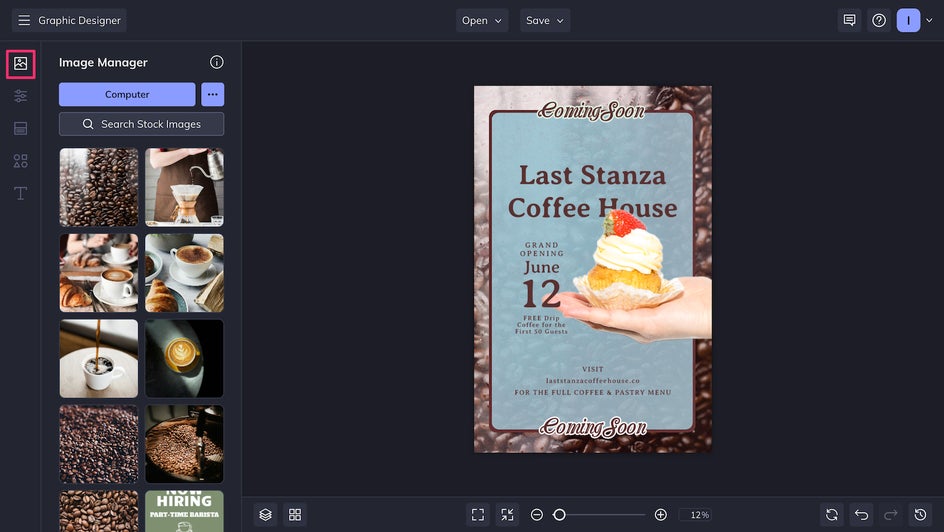Select the coffee beans jar thumbnail
The height and width of the screenshot is (532, 944).
click(99, 187)
